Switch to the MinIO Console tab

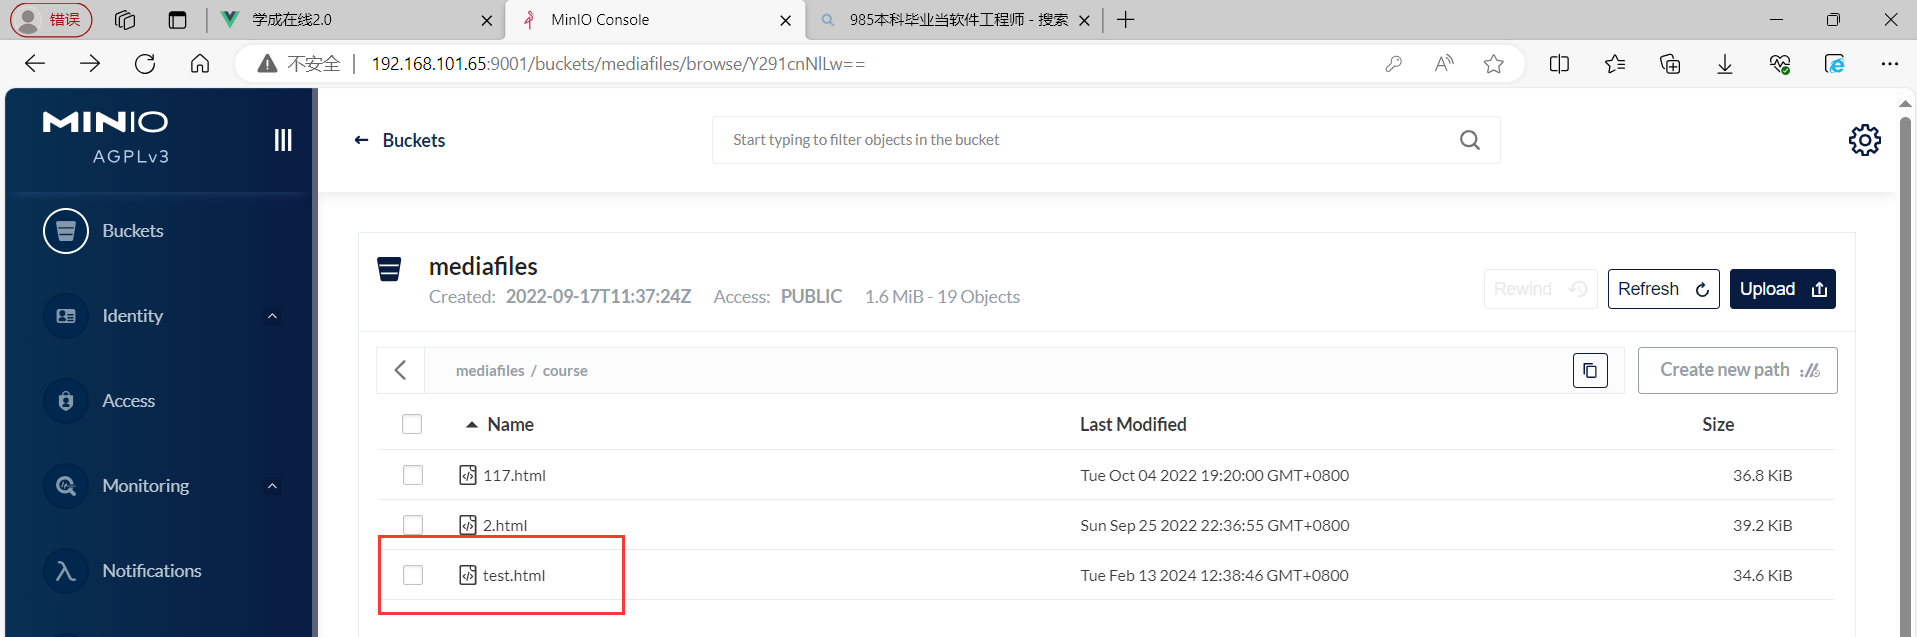pos(655,20)
